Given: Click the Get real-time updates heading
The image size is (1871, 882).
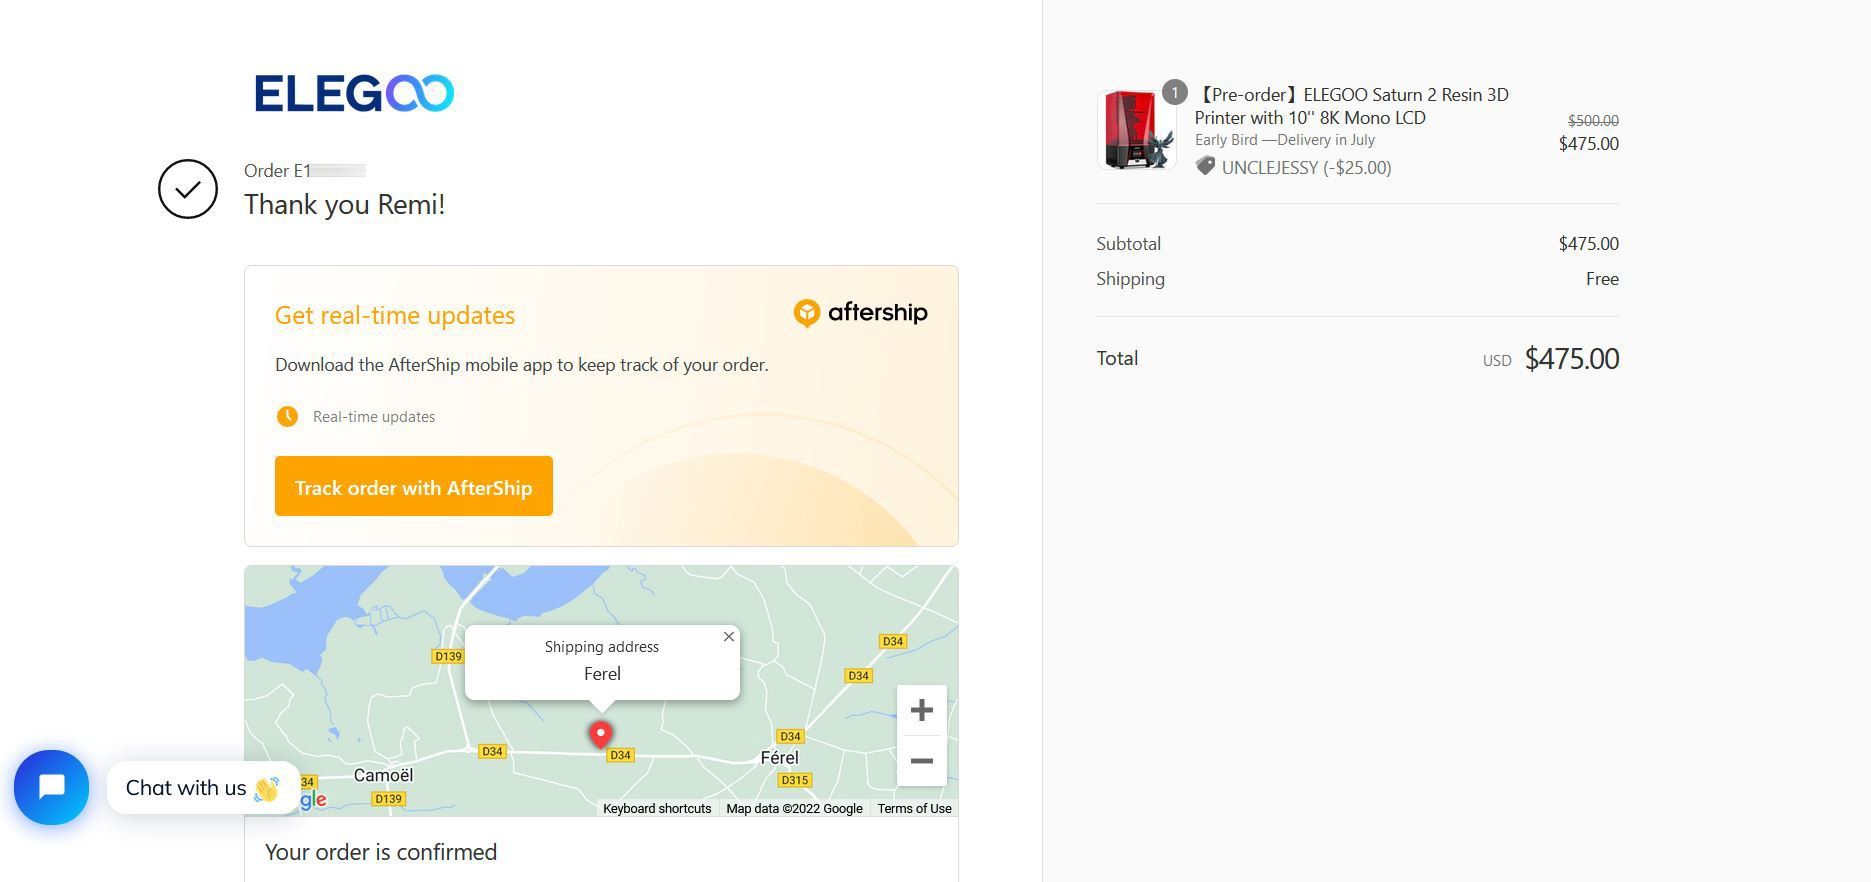Looking at the screenshot, I should click(x=395, y=315).
